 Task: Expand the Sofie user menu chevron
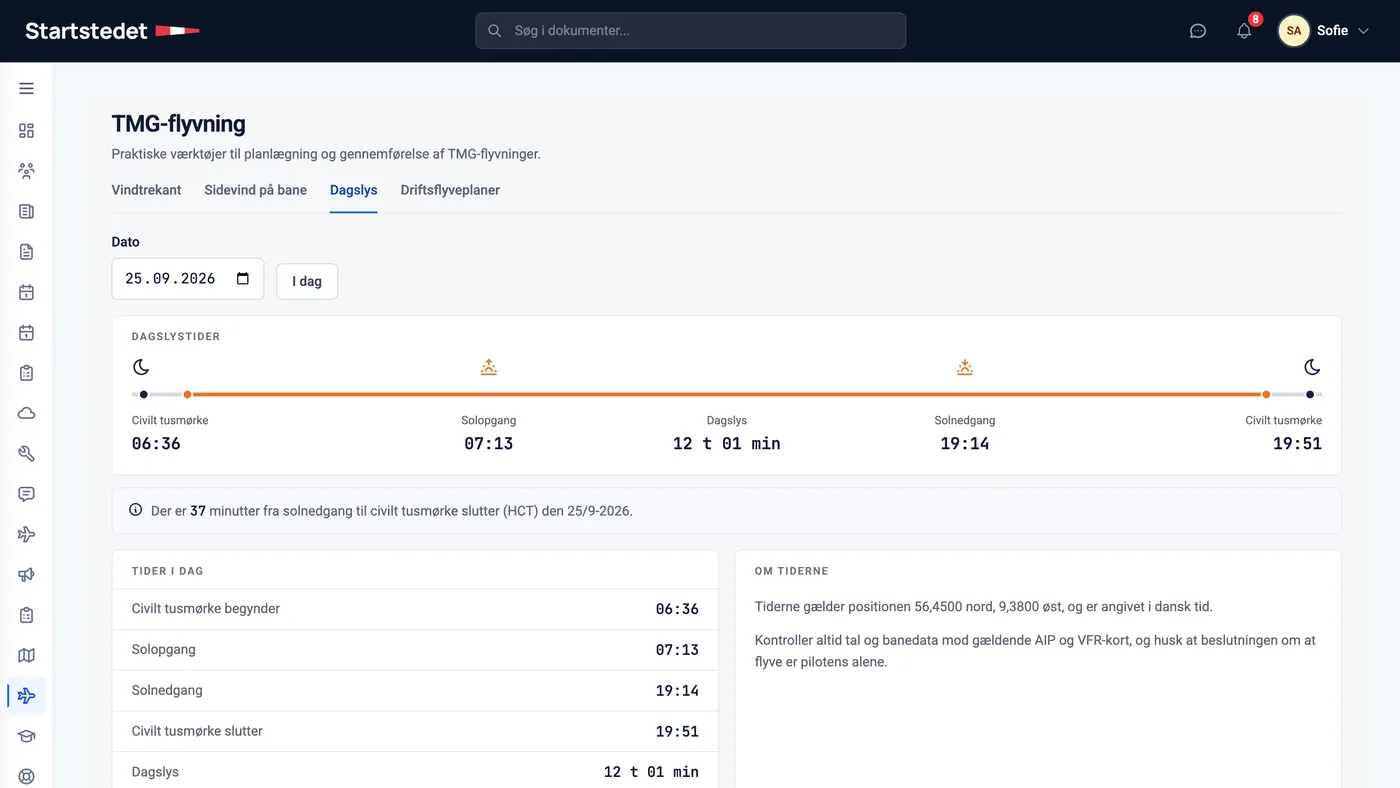[x=1362, y=31]
